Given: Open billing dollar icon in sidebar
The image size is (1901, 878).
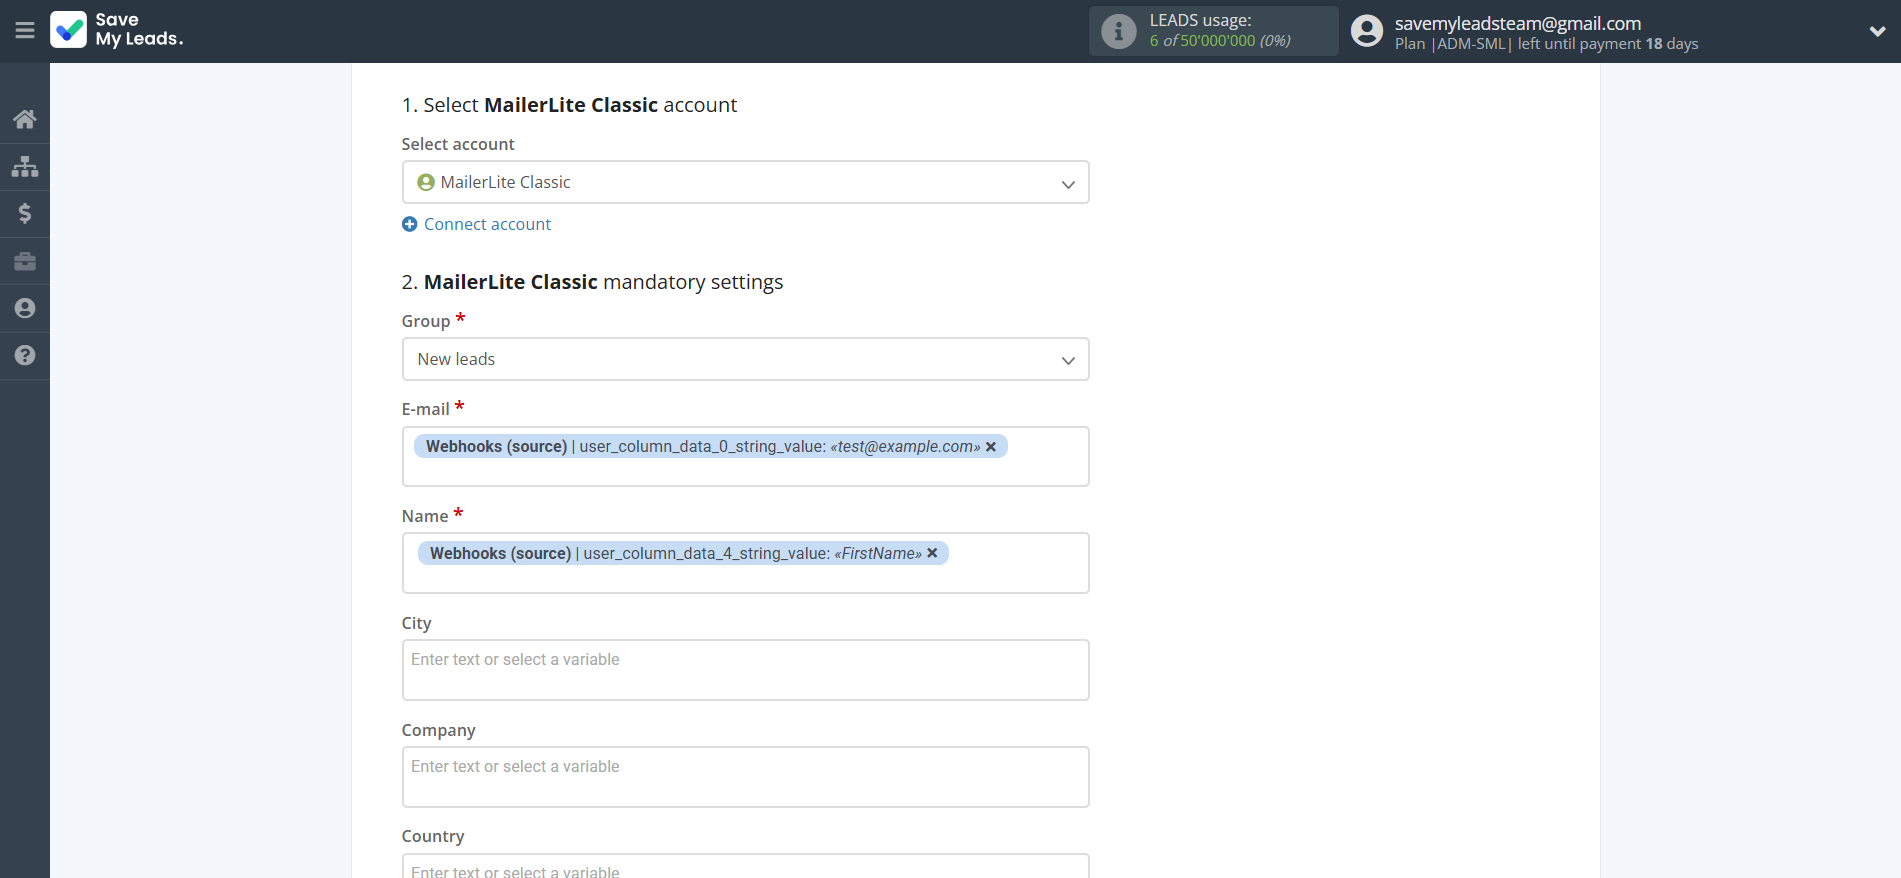Looking at the screenshot, I should pos(25,213).
